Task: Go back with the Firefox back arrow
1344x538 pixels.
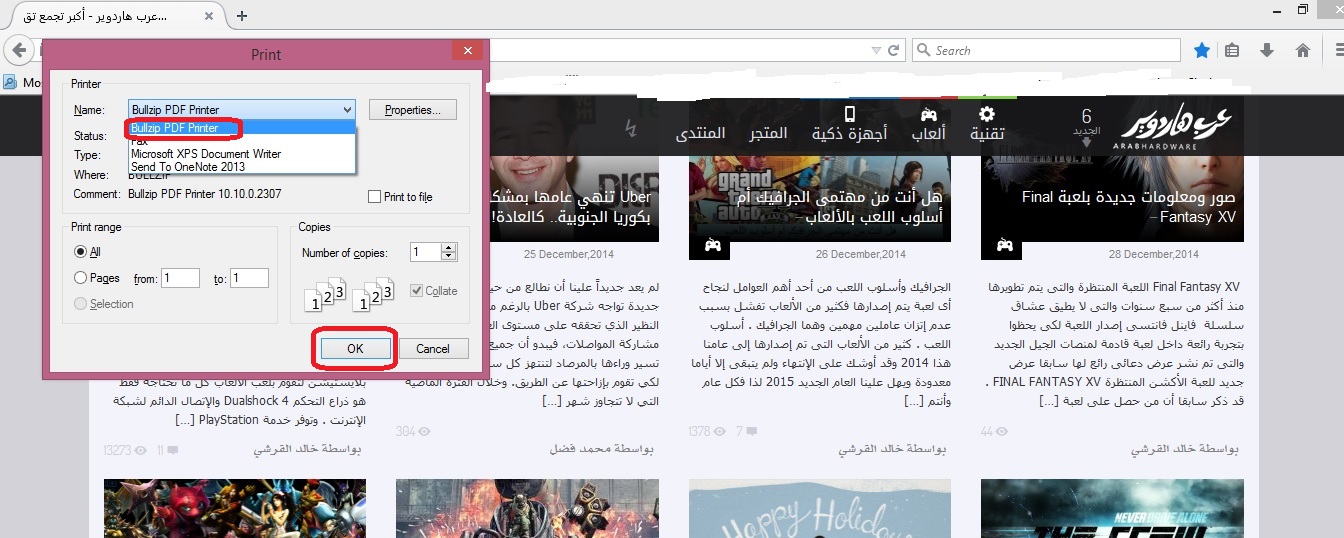Action: point(21,50)
